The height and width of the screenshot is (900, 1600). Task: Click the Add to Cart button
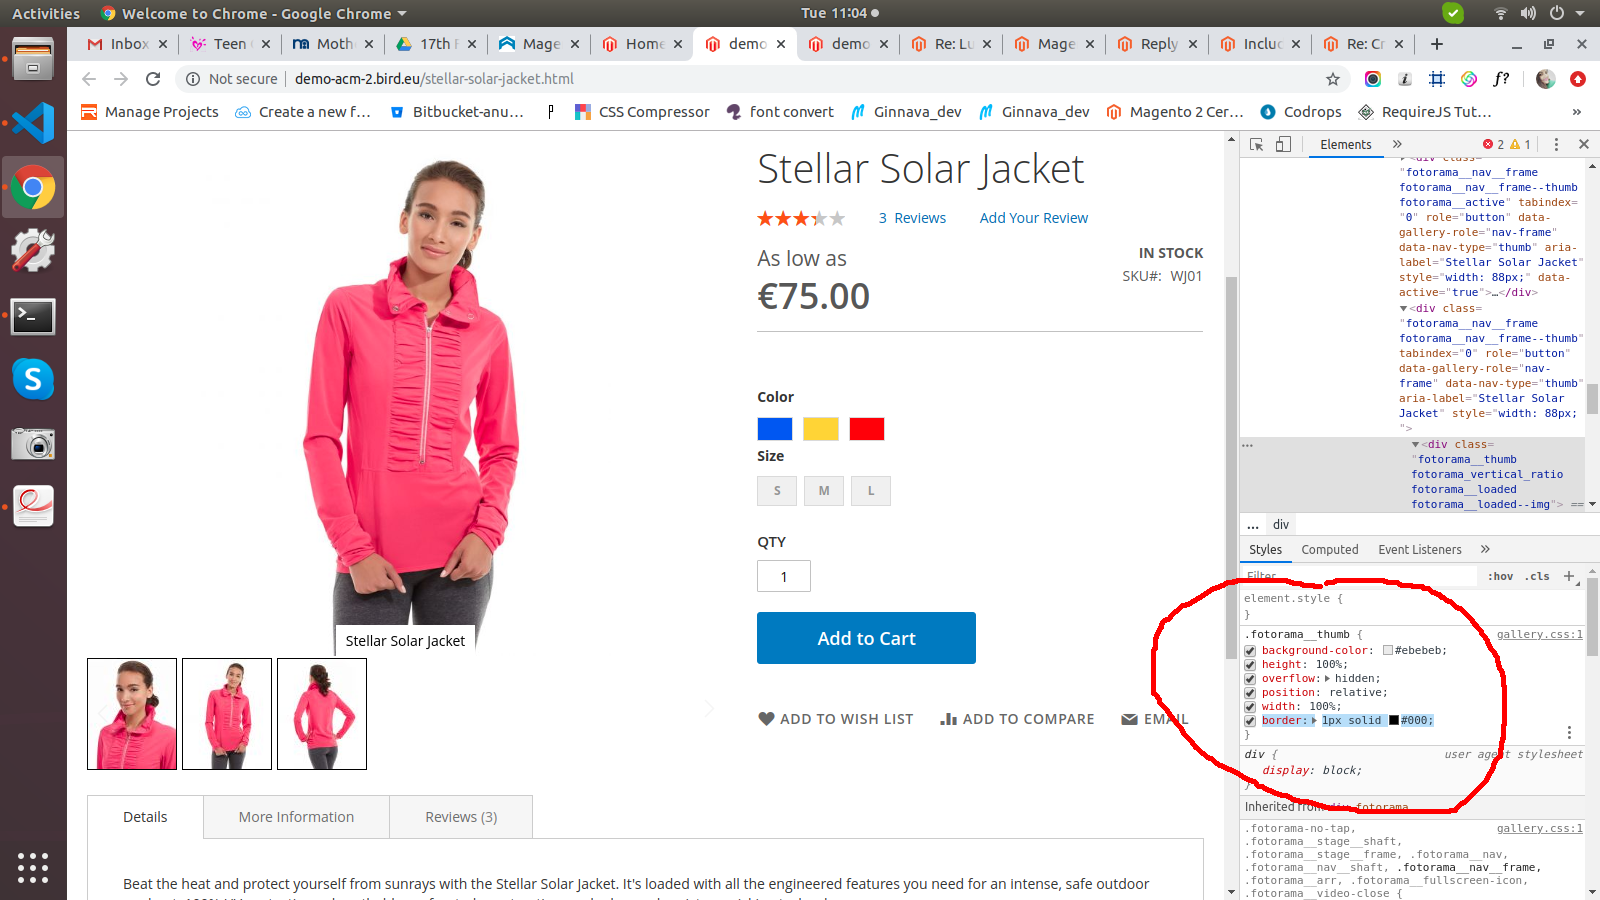tap(866, 638)
